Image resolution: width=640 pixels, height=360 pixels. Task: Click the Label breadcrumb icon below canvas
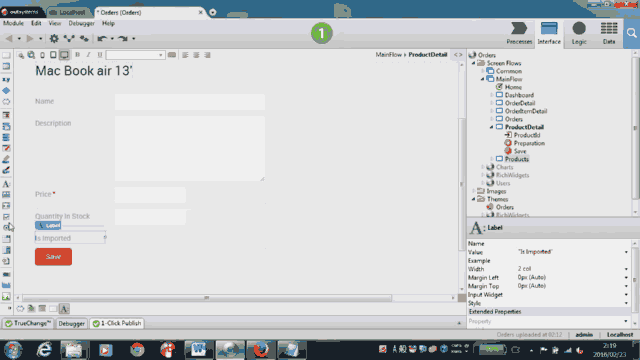pyautogui.click(x=64, y=309)
